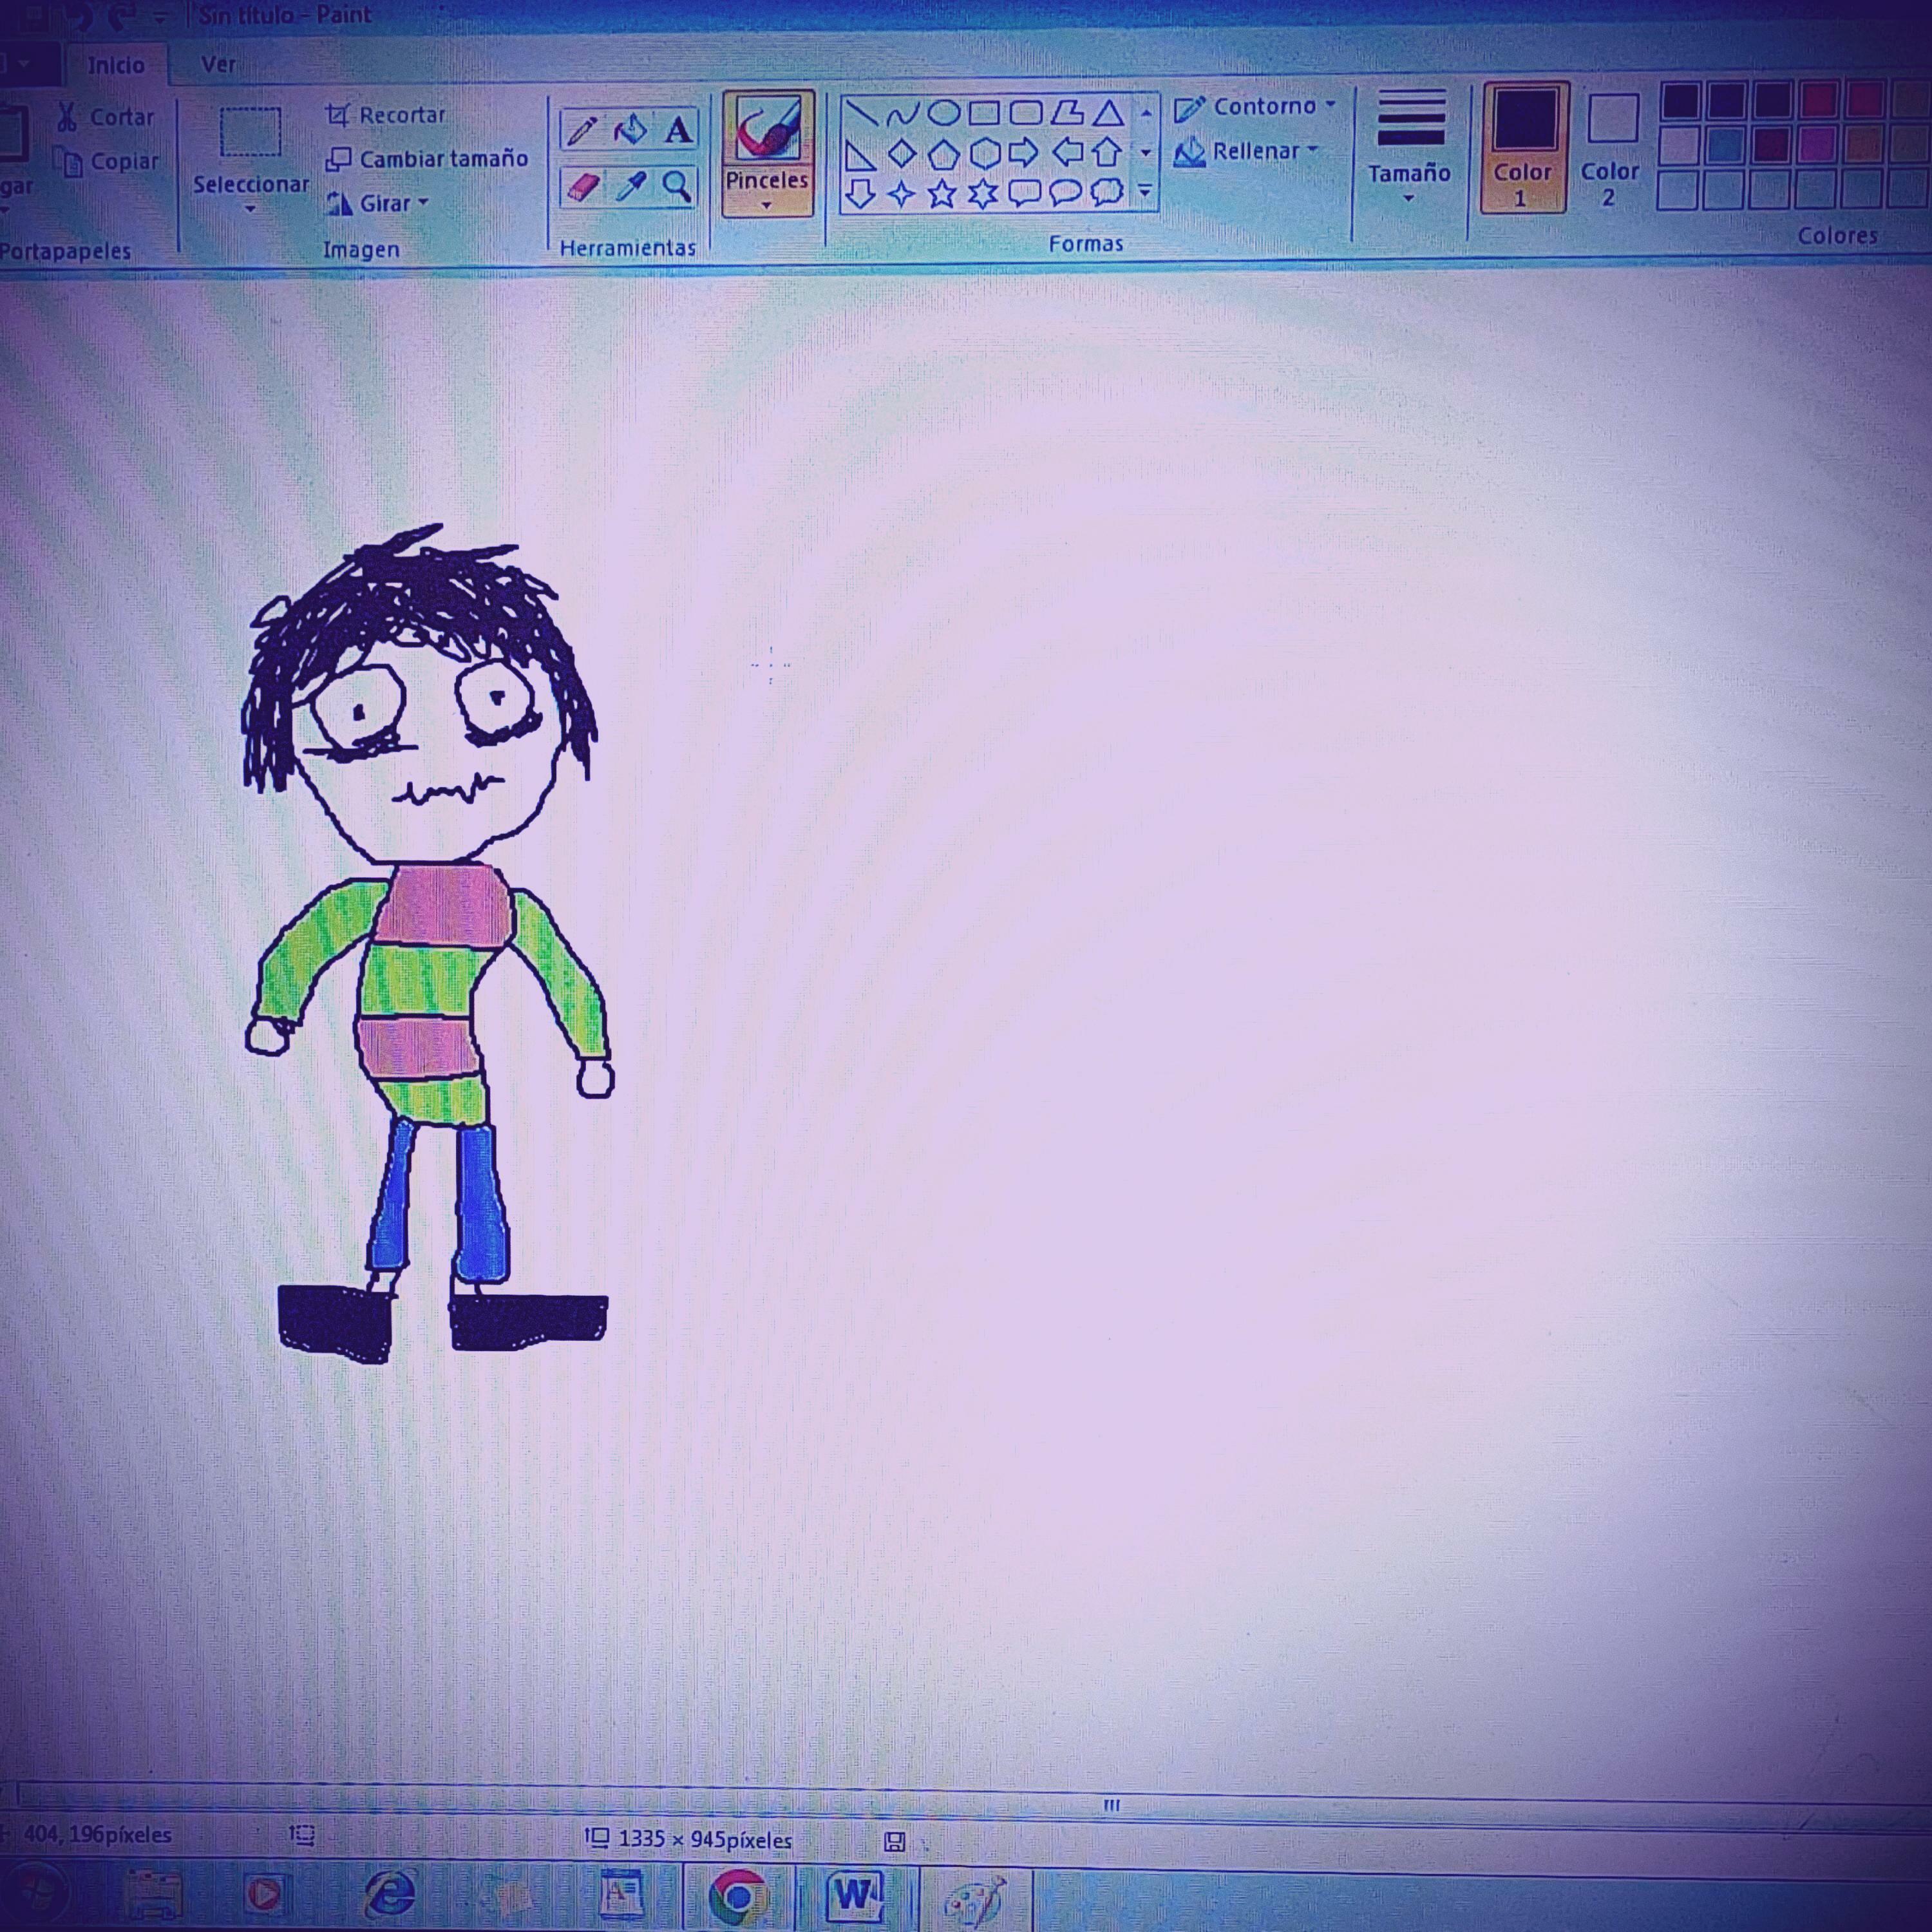Select the Fill with color bucket tool
Viewport: 1932px width, 1932px height.
(x=630, y=130)
